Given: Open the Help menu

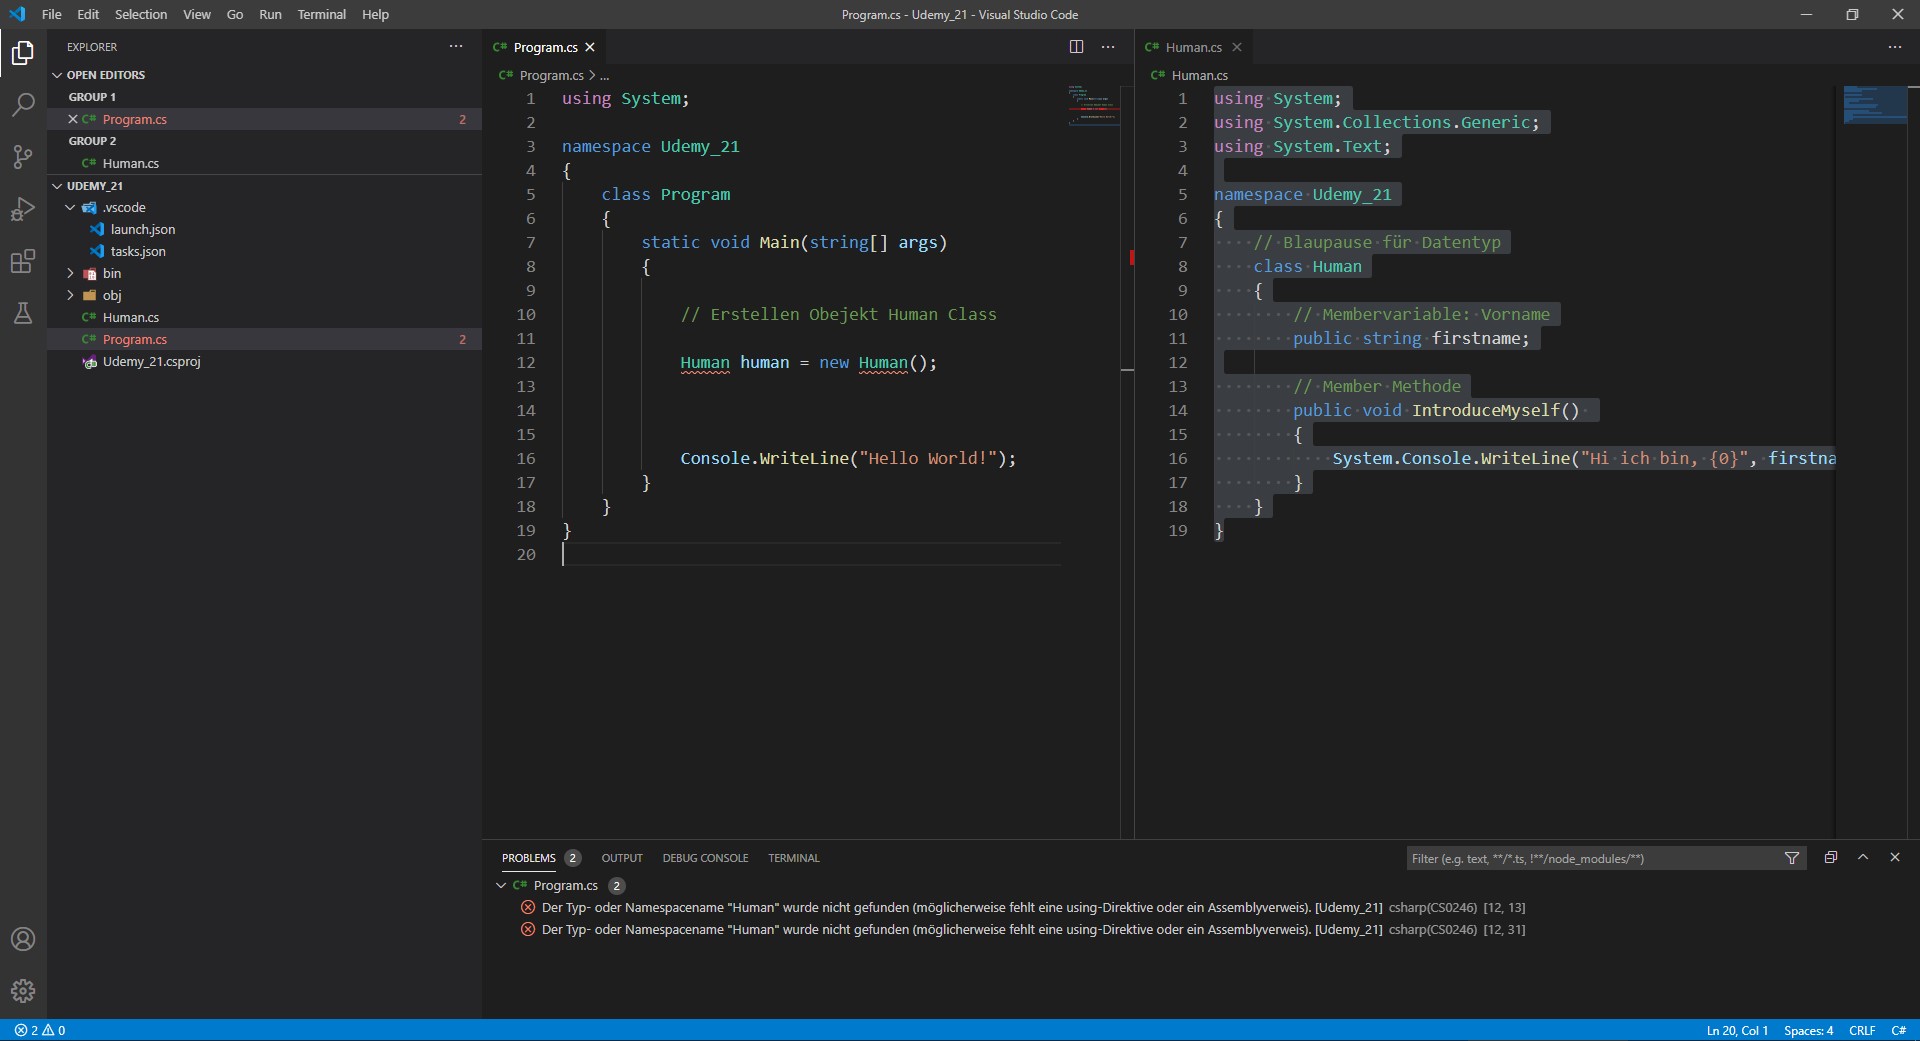Looking at the screenshot, I should pyautogui.click(x=375, y=14).
